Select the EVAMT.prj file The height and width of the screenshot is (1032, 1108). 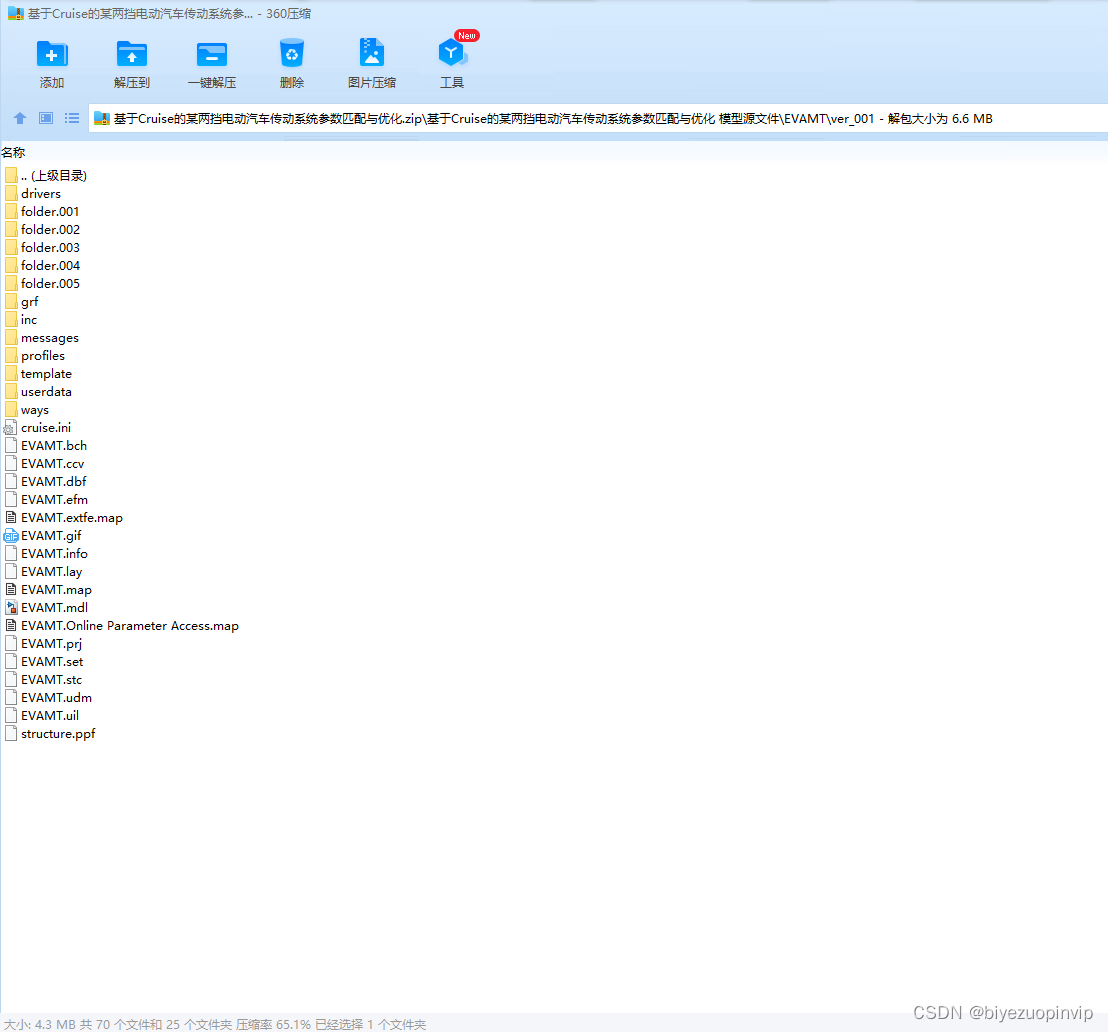(x=43, y=644)
